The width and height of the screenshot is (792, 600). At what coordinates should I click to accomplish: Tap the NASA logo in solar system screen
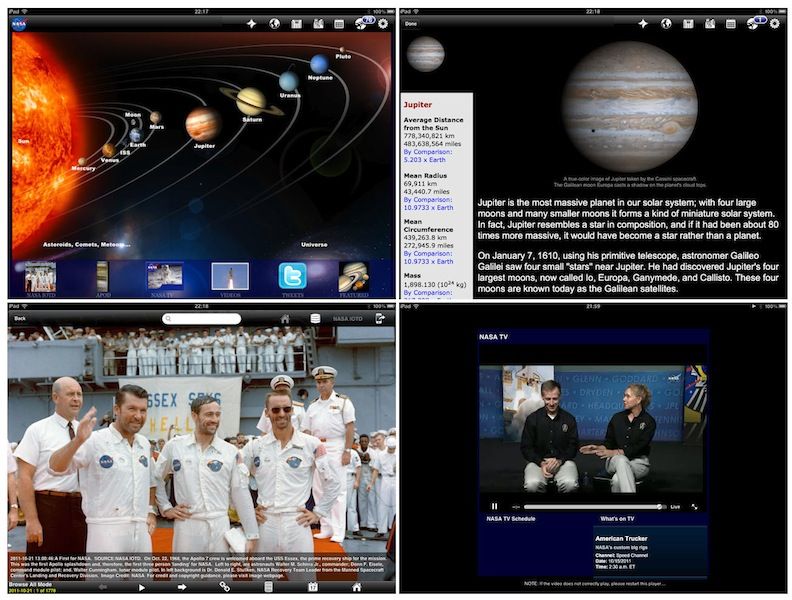tap(19, 24)
